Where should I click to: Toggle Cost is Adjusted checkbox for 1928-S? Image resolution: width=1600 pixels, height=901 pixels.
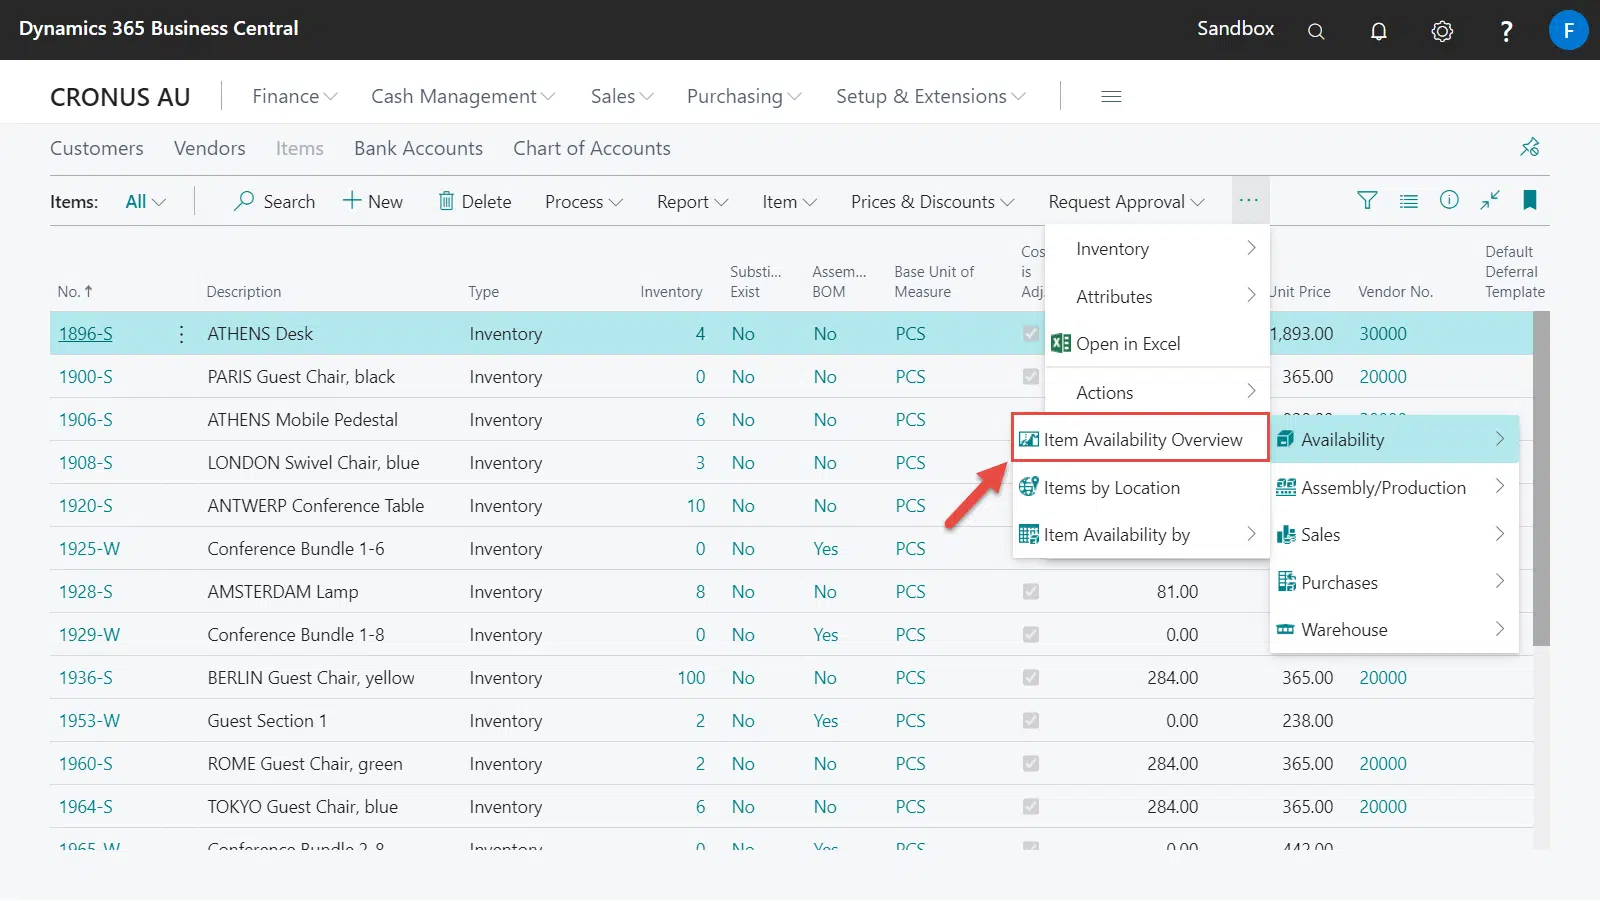coord(1031,592)
